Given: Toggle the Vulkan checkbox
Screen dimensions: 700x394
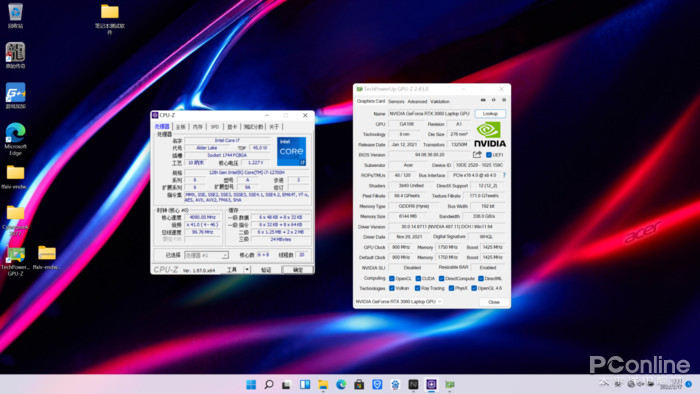Looking at the screenshot, I should (x=392, y=288).
